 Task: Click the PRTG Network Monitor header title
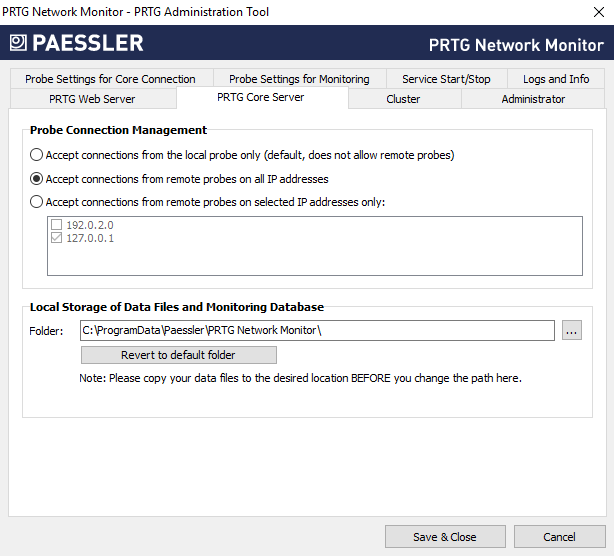[516, 45]
